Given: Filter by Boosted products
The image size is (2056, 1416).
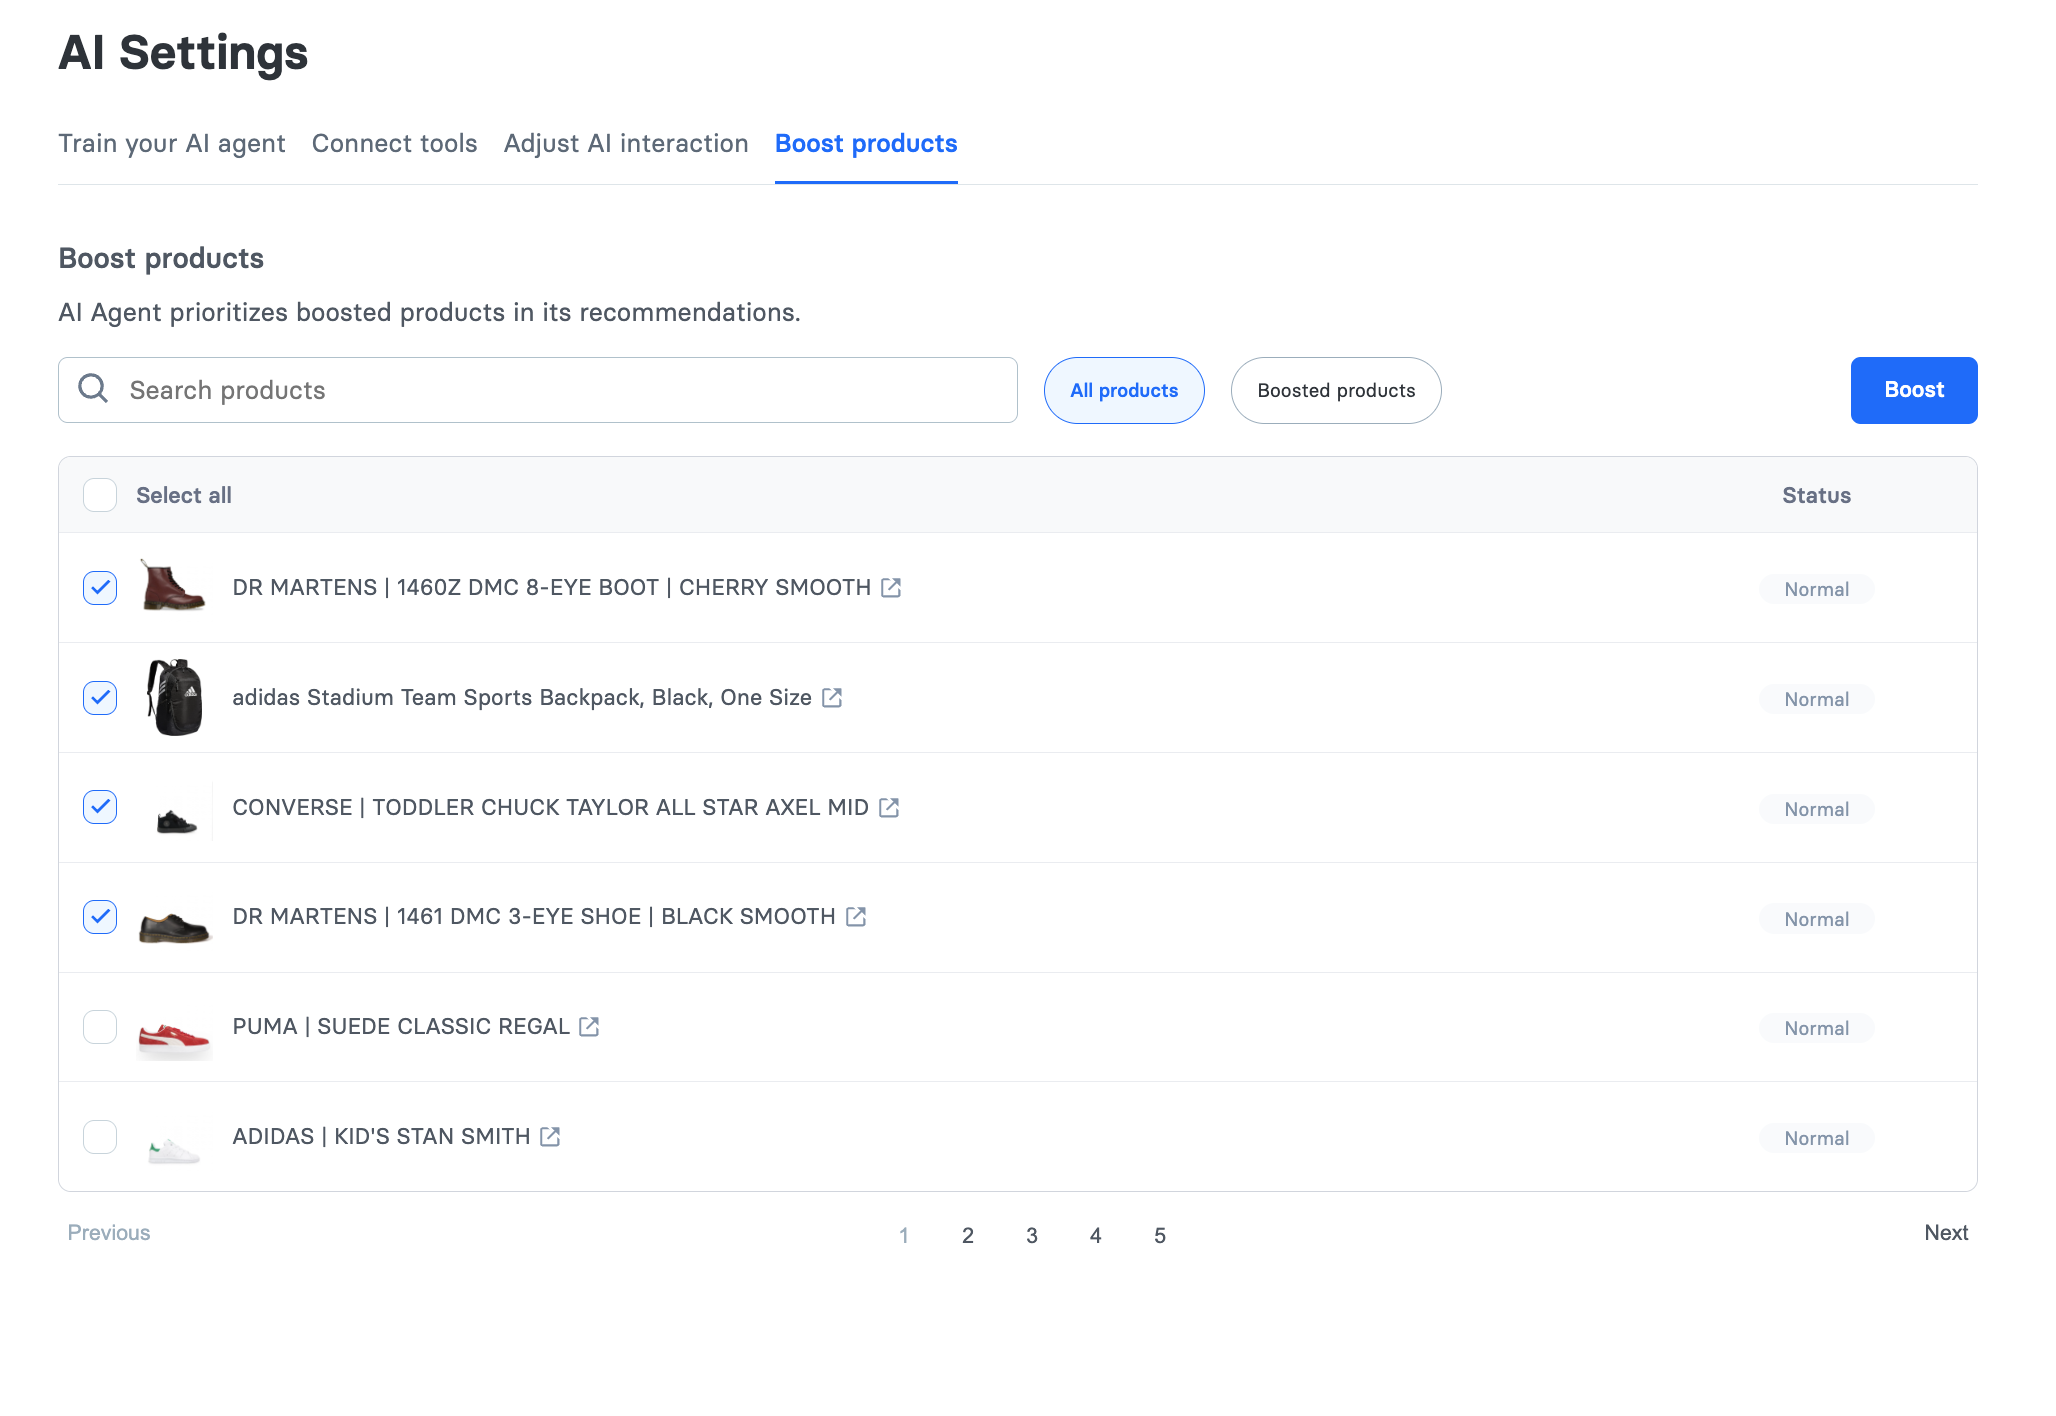Looking at the screenshot, I should coord(1335,390).
